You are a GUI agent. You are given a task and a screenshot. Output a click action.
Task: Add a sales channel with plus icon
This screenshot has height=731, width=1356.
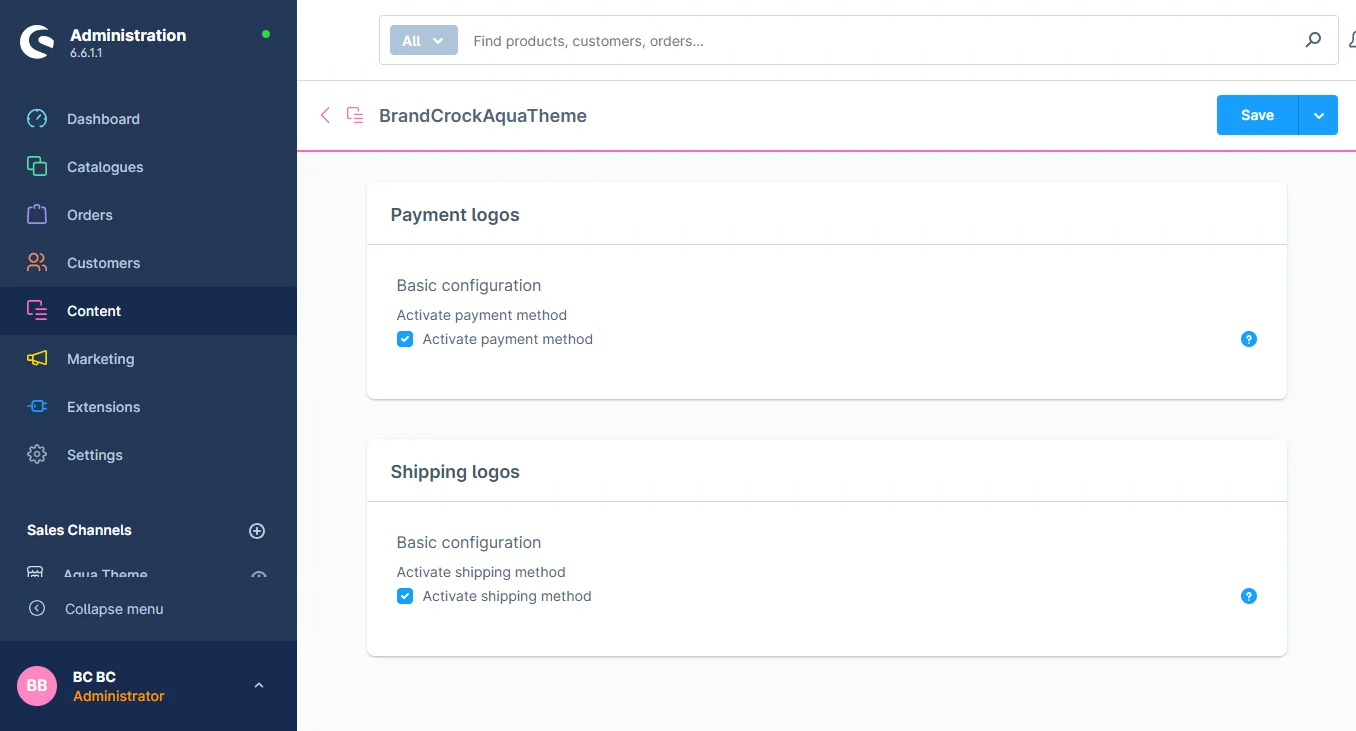[257, 531]
